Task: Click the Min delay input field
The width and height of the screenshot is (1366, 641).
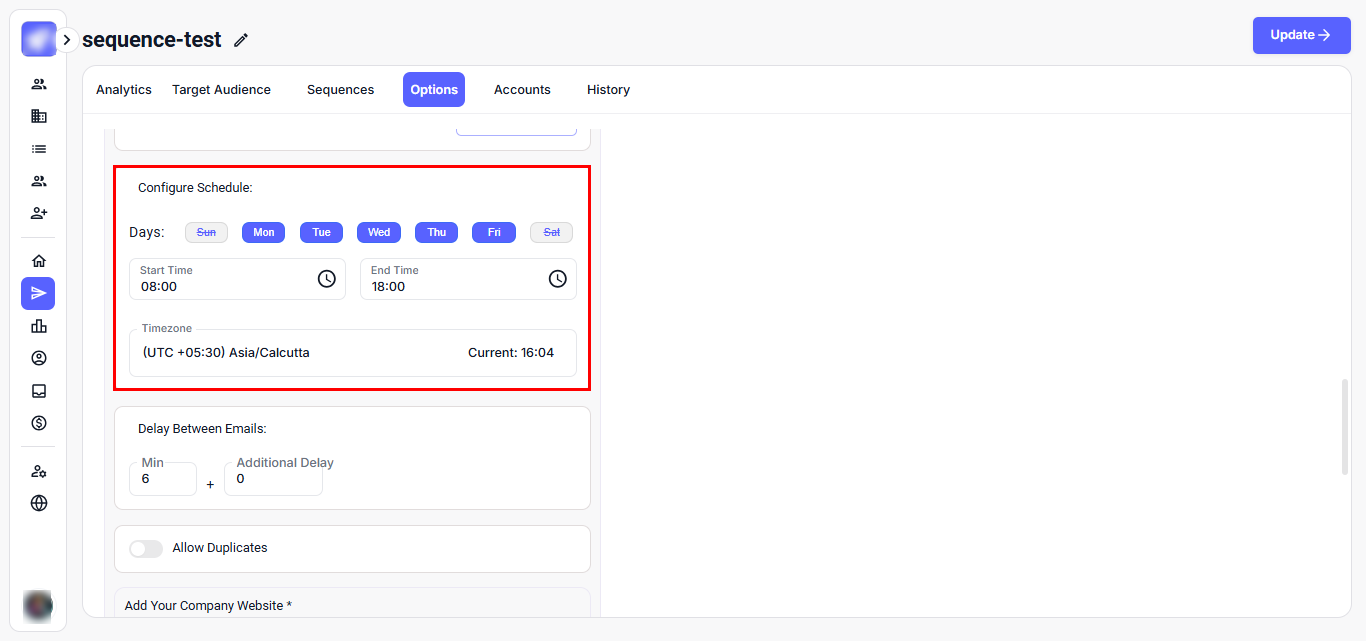Action: [163, 479]
